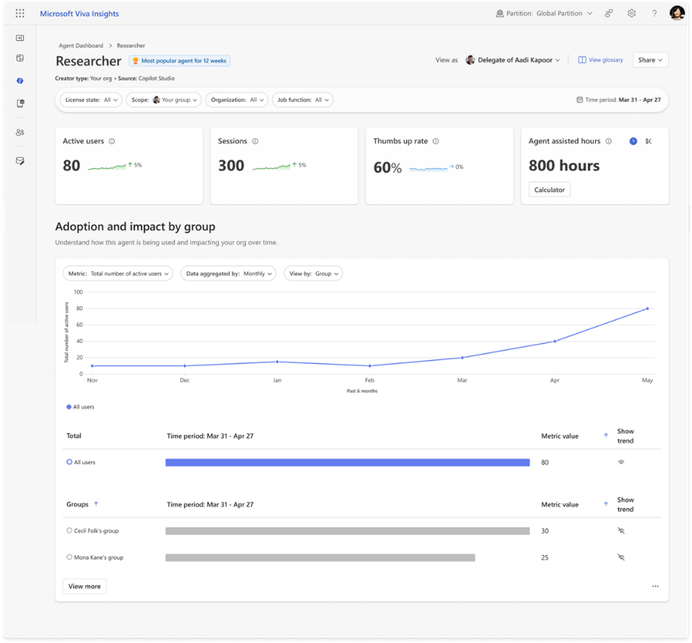Viewport: 692px width, 643px height.
Task: Sort Total table by Metric value arrow
Action: coord(606,436)
